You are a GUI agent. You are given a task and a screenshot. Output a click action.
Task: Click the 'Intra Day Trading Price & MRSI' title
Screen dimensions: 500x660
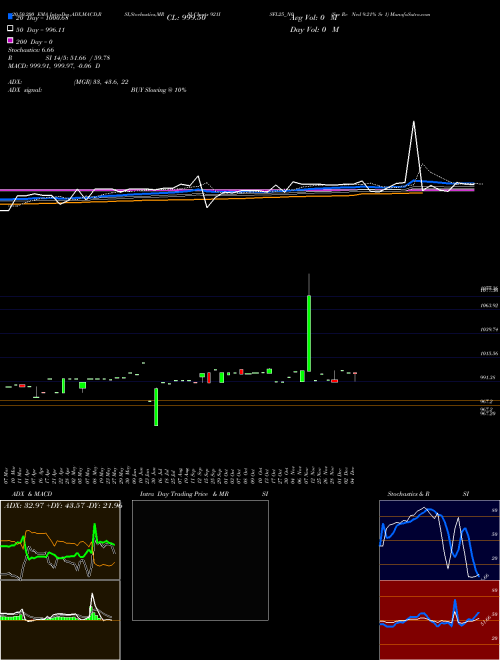click(x=204, y=494)
